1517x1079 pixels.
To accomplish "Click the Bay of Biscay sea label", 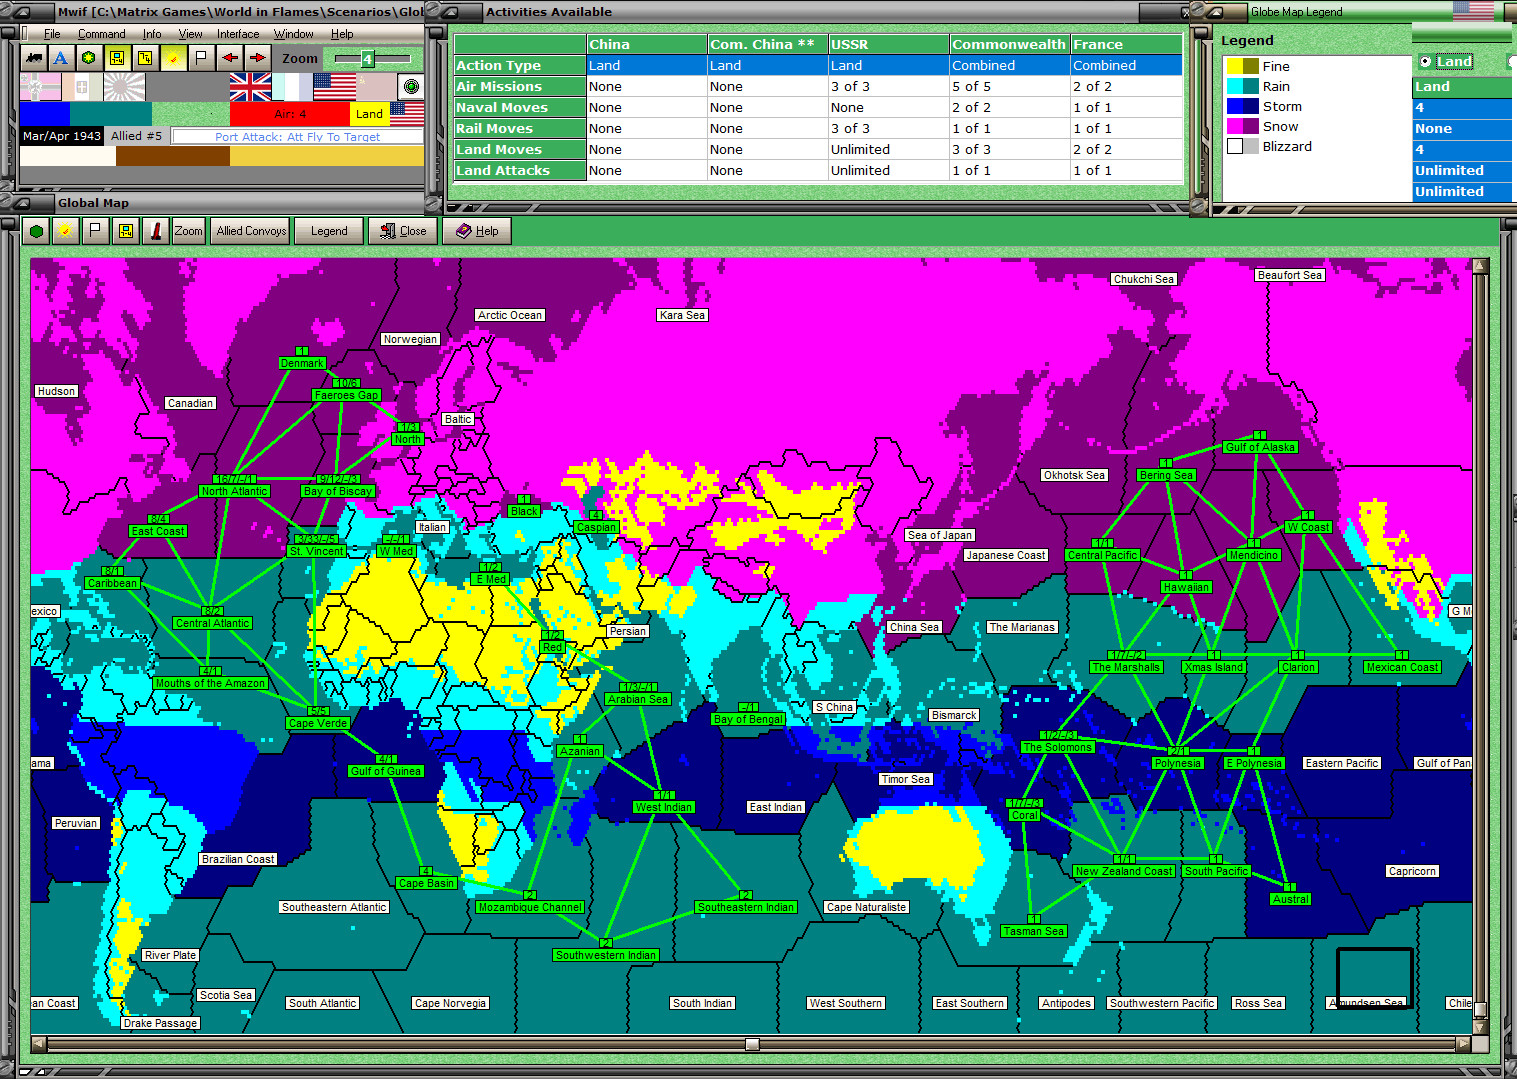I will 338,491.
